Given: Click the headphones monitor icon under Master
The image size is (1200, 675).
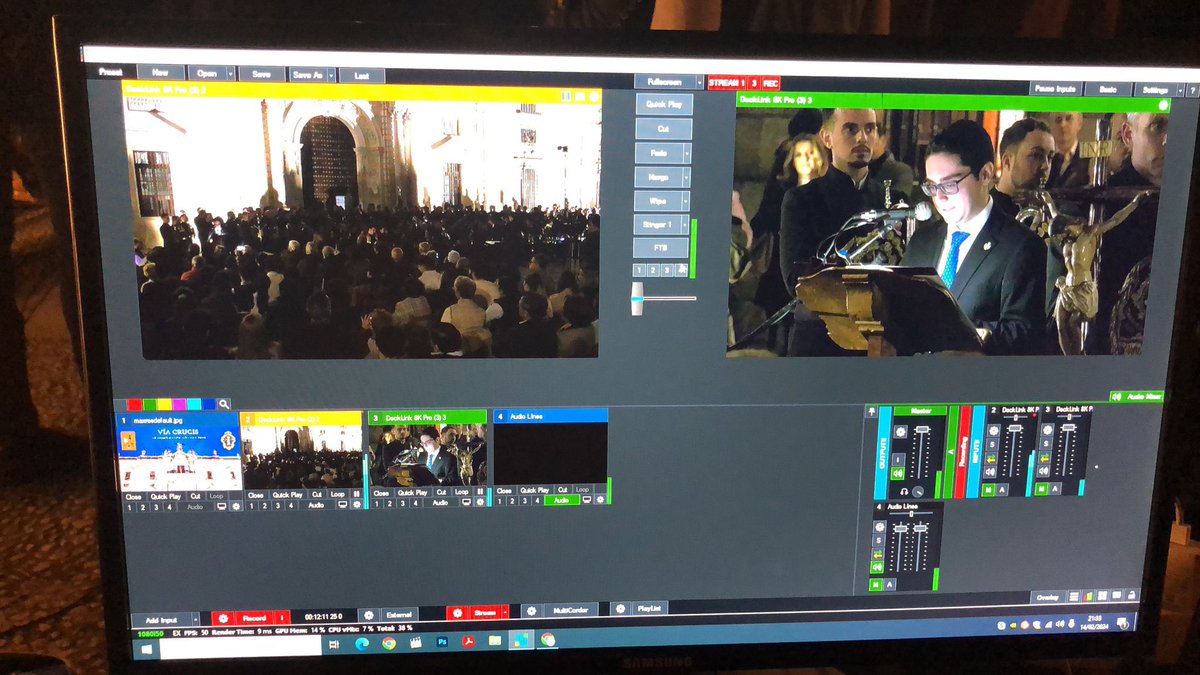Looking at the screenshot, I should tap(903, 491).
